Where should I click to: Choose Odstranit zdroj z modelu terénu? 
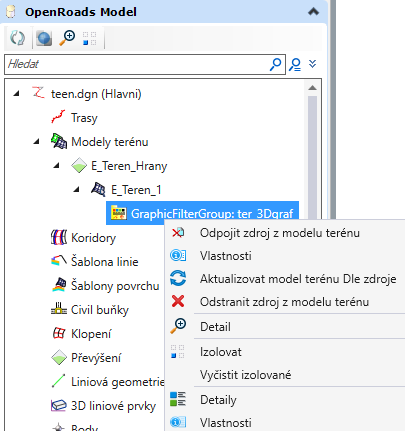coord(285,302)
